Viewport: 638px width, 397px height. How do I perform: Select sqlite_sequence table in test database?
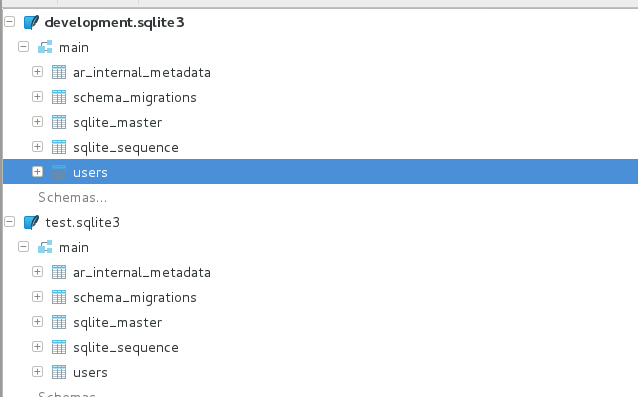(126, 348)
